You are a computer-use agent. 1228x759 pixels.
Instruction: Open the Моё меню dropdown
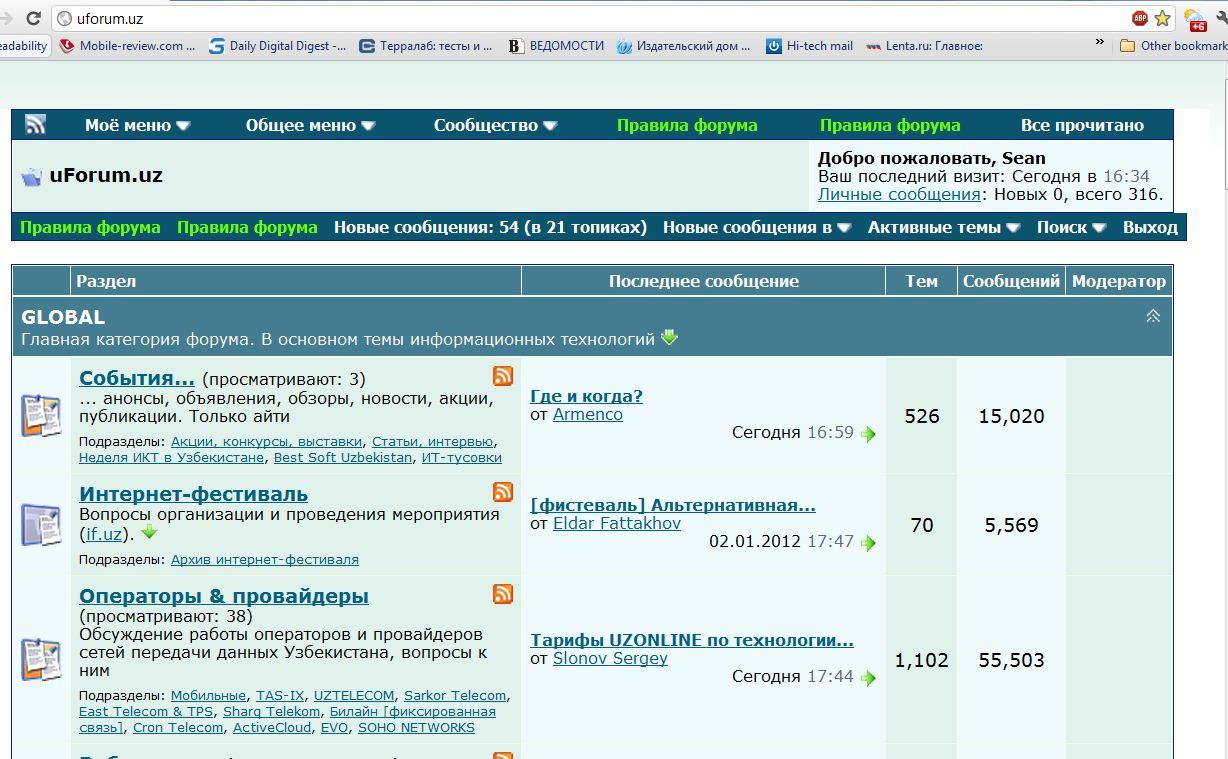[138, 125]
